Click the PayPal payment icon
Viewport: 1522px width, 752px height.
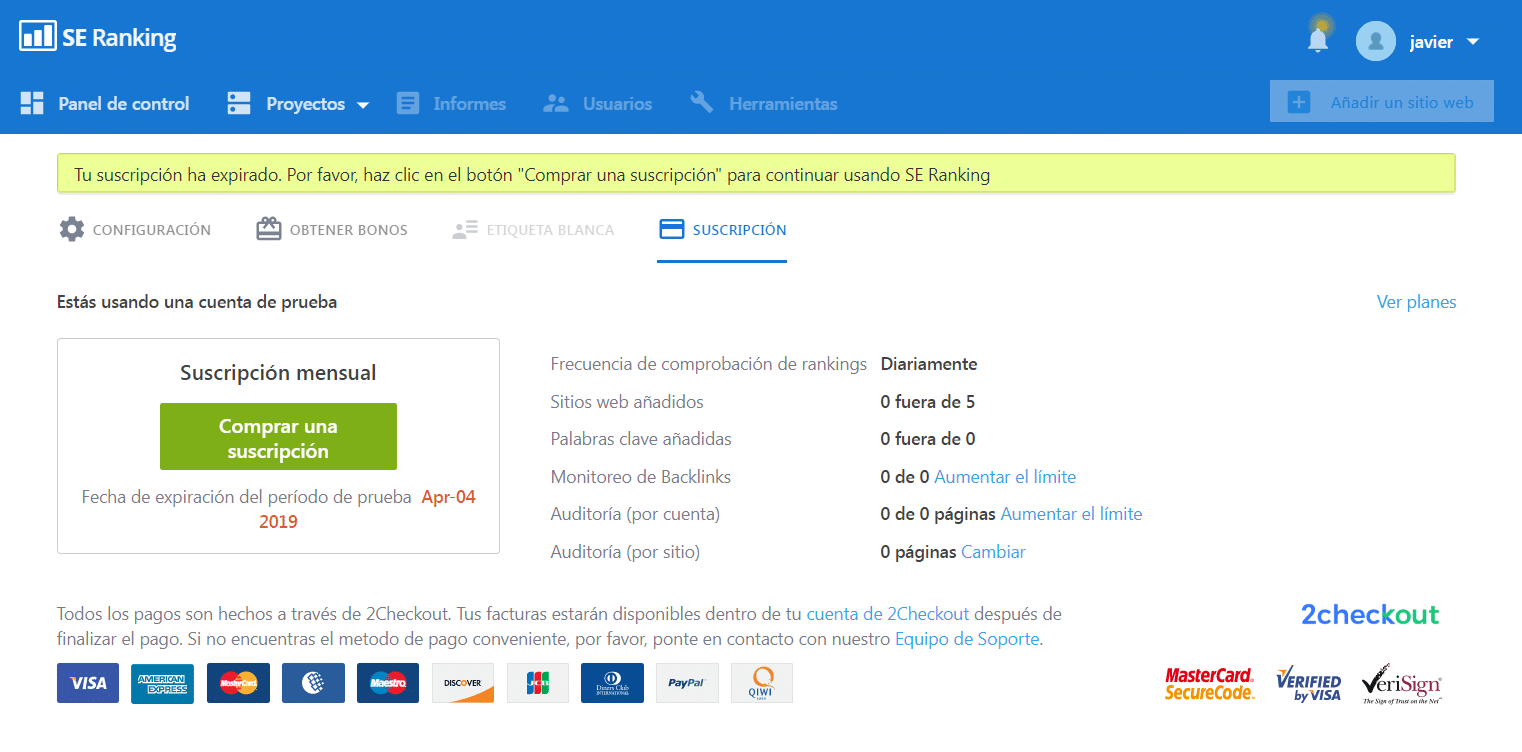point(687,682)
